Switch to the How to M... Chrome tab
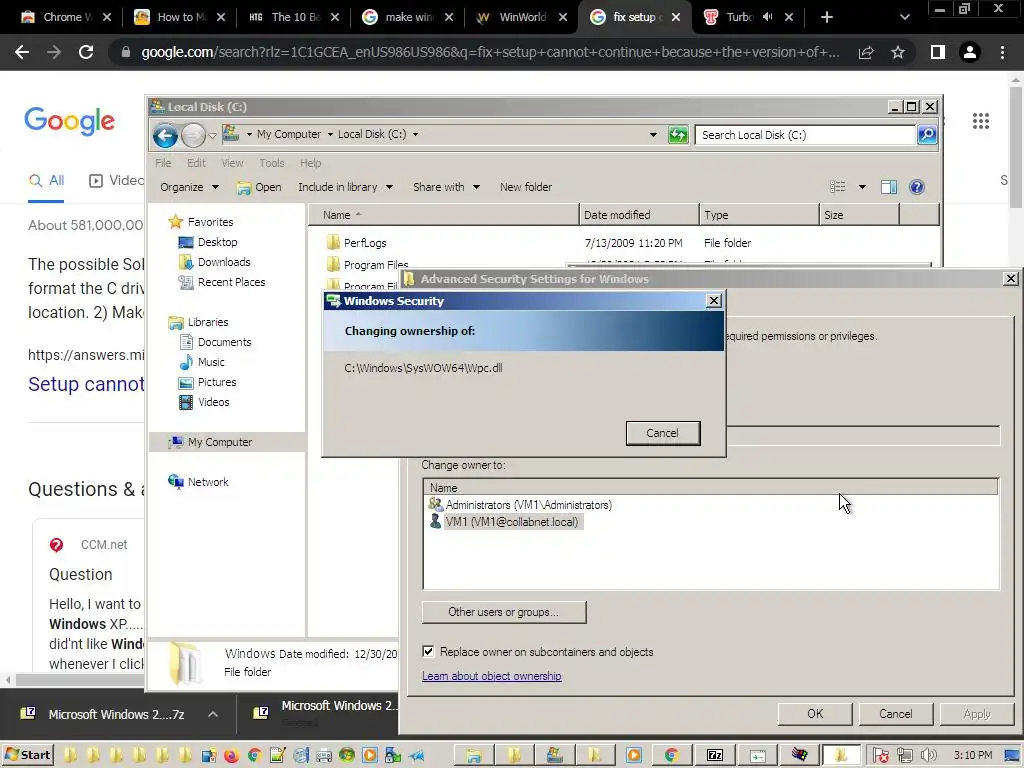1024x768 pixels. pos(180,17)
